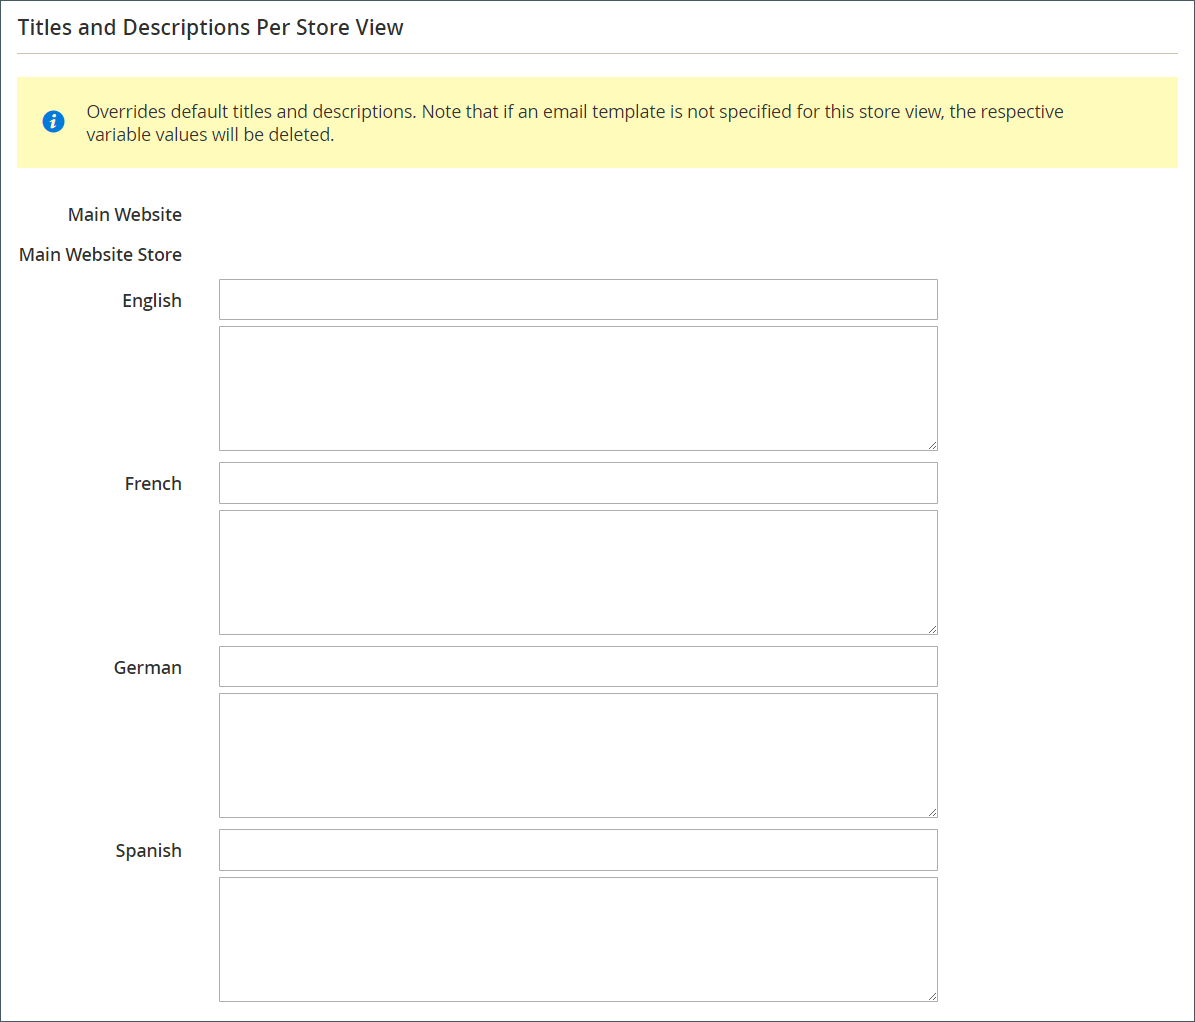Viewport: 1195px width, 1022px height.
Task: Click into the French description textarea
Action: click(578, 572)
